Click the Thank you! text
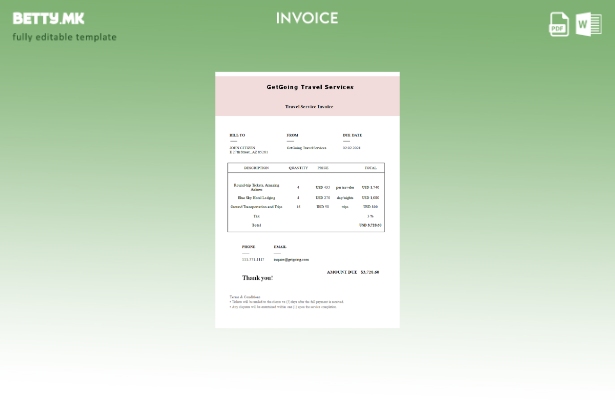The height and width of the screenshot is (400, 615). click(257, 277)
